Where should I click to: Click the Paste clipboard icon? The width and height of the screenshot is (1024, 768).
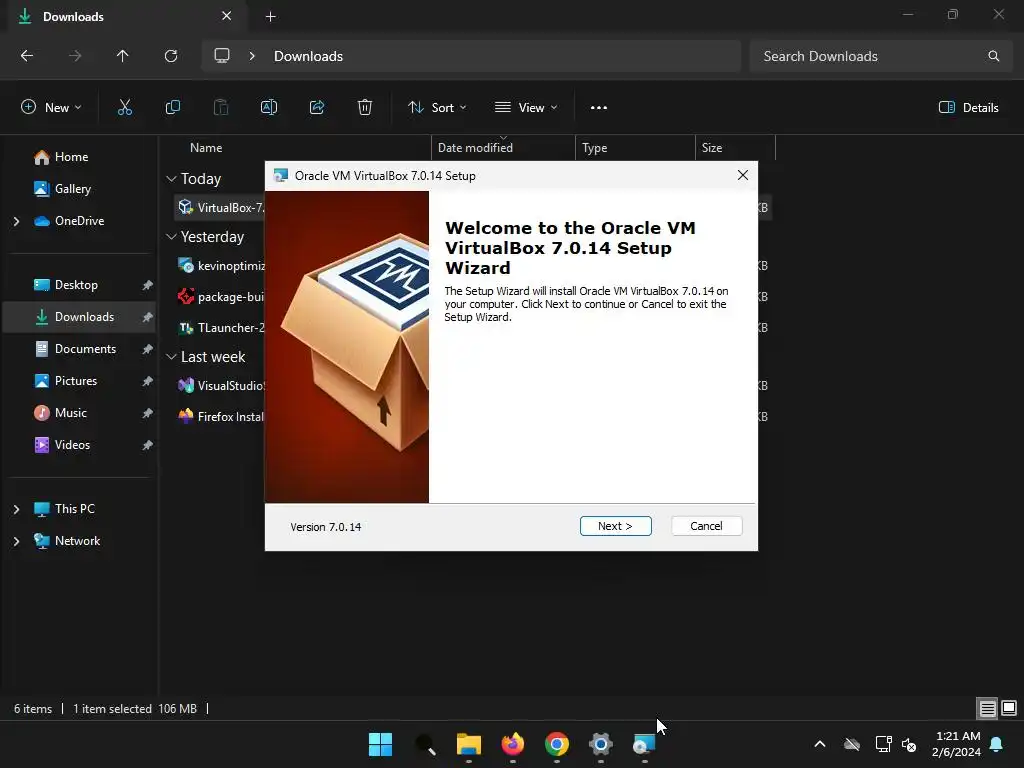pyautogui.click(x=221, y=108)
